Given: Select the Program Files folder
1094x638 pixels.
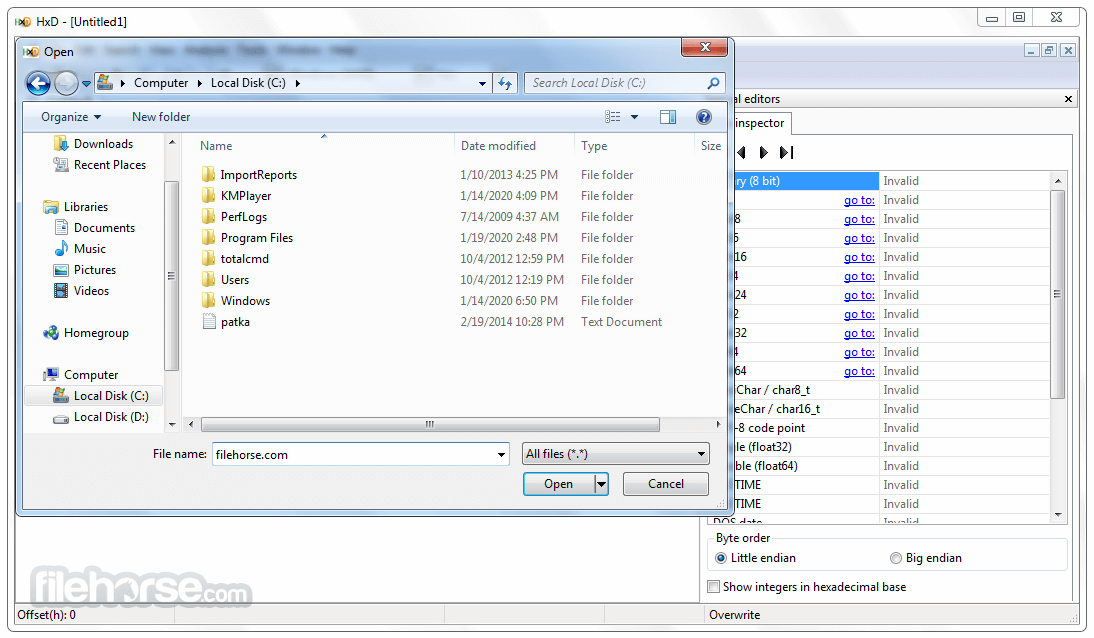Looking at the screenshot, I should click(257, 238).
